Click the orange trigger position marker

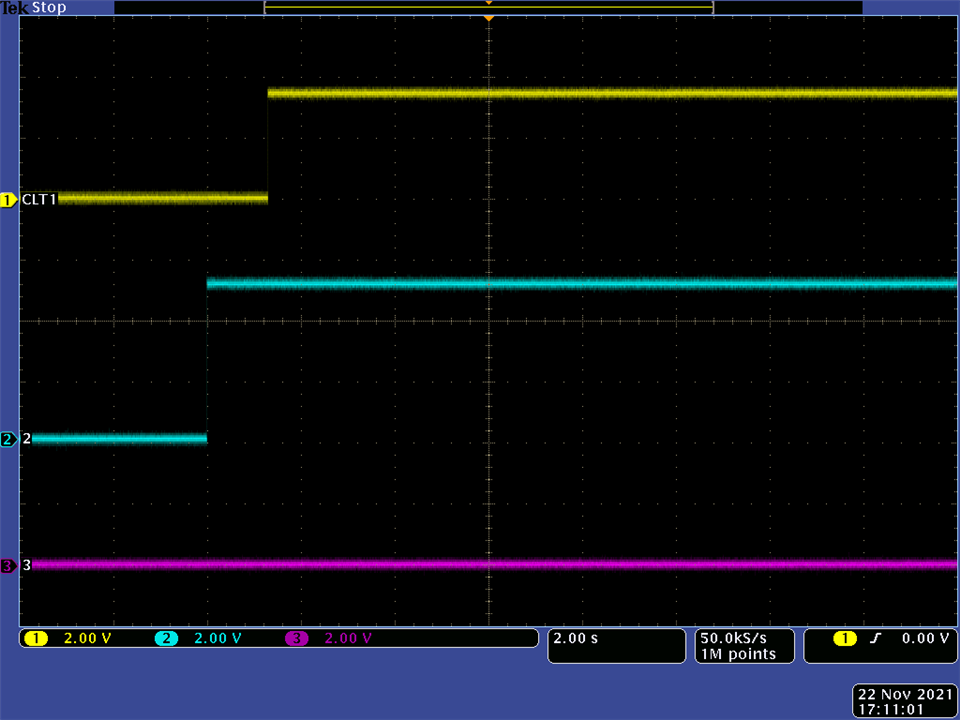[489, 19]
